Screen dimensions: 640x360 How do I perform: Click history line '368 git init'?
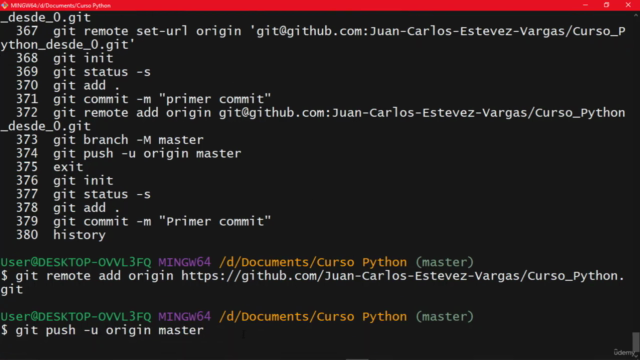coord(64,58)
